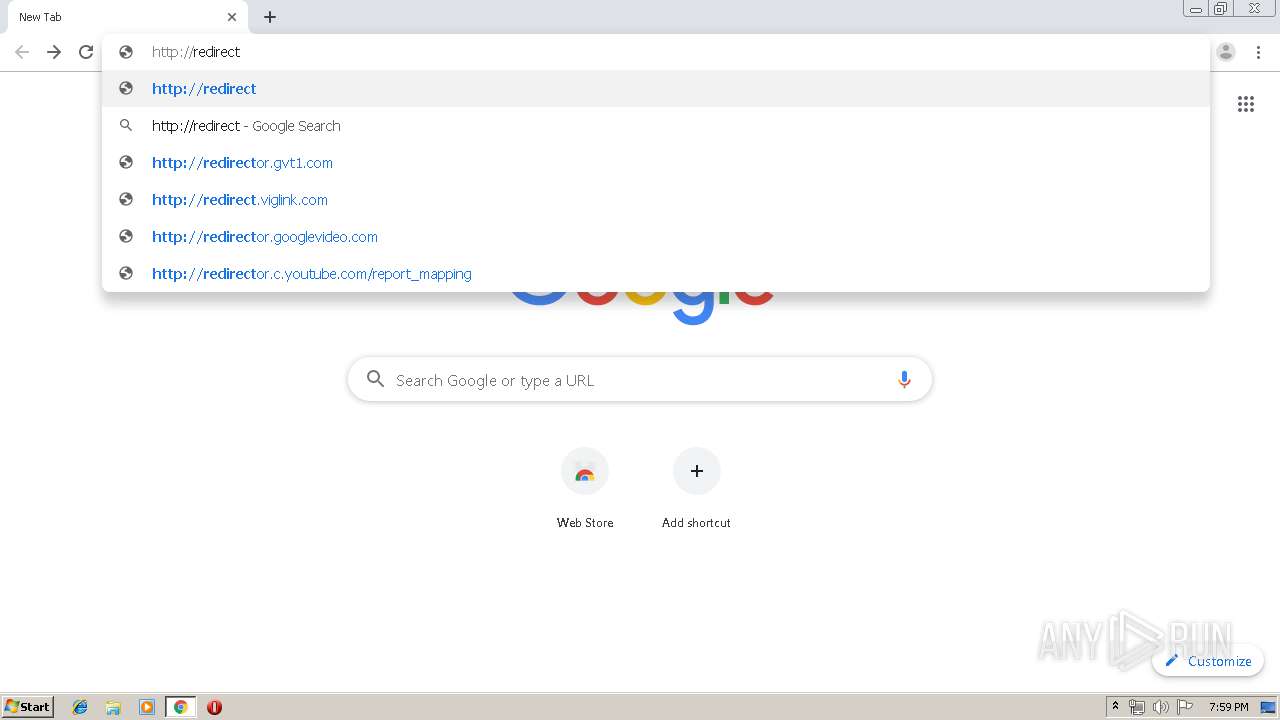This screenshot has height=720, width=1280.
Task: Click the search box magnifier icon
Action: pyautogui.click(x=376, y=379)
